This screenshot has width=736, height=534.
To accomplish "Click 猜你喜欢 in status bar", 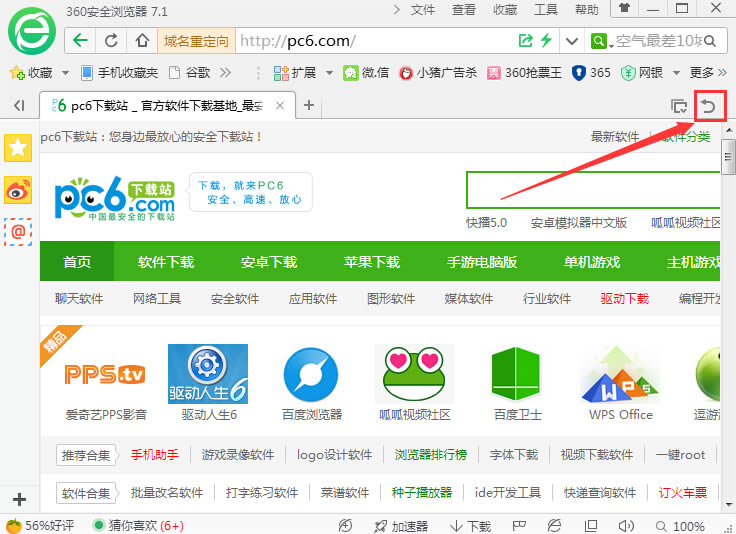I will pyautogui.click(x=138, y=526).
